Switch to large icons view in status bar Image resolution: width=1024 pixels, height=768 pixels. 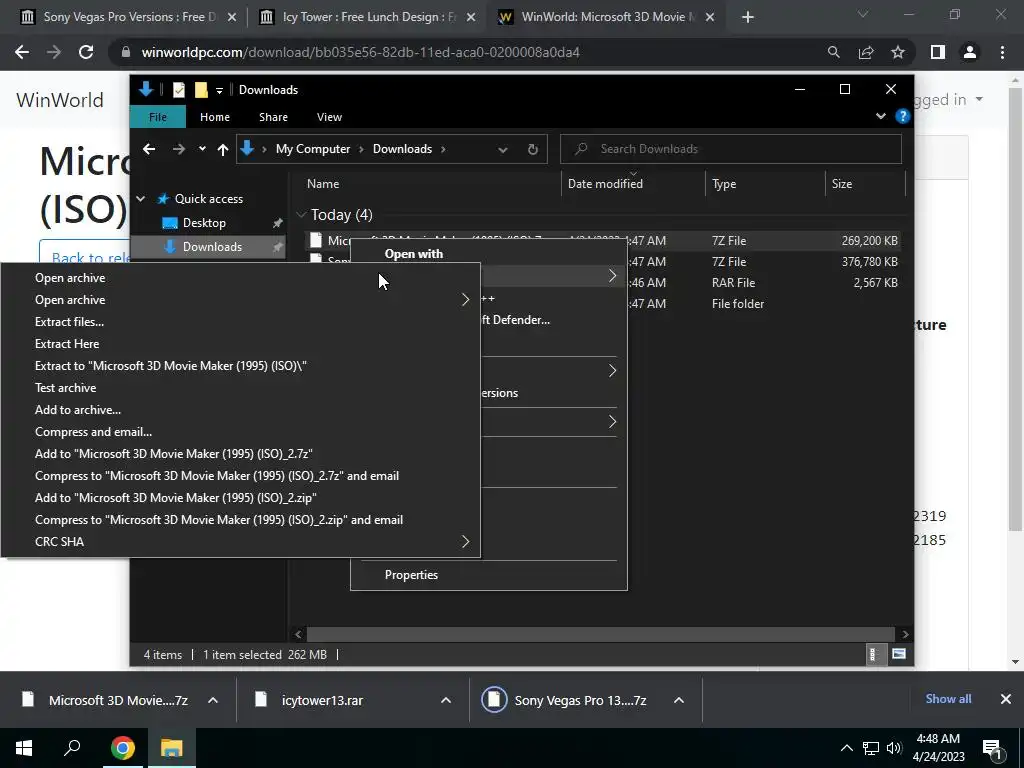point(899,654)
